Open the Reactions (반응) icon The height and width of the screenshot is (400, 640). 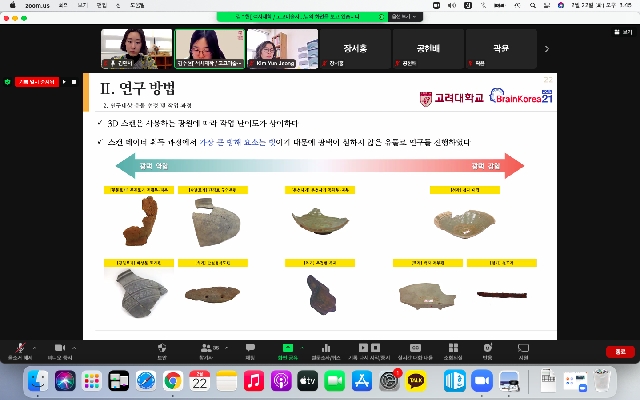click(x=487, y=348)
